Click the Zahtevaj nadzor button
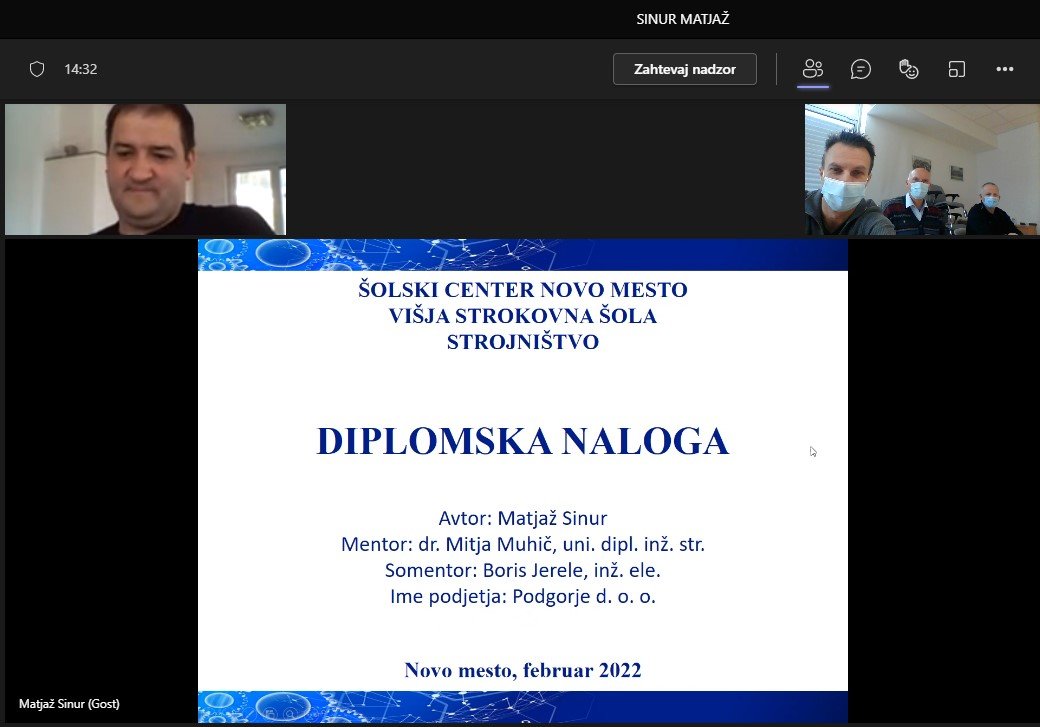Screen dimensions: 1040x727 684,69
